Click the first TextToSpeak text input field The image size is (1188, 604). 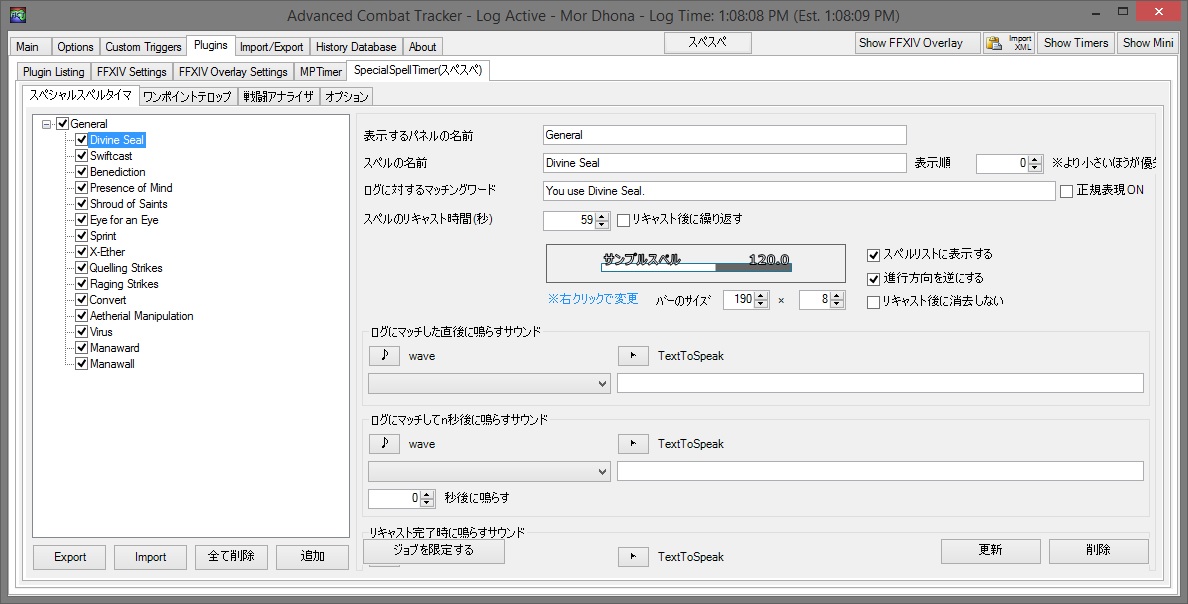[x=880, y=383]
